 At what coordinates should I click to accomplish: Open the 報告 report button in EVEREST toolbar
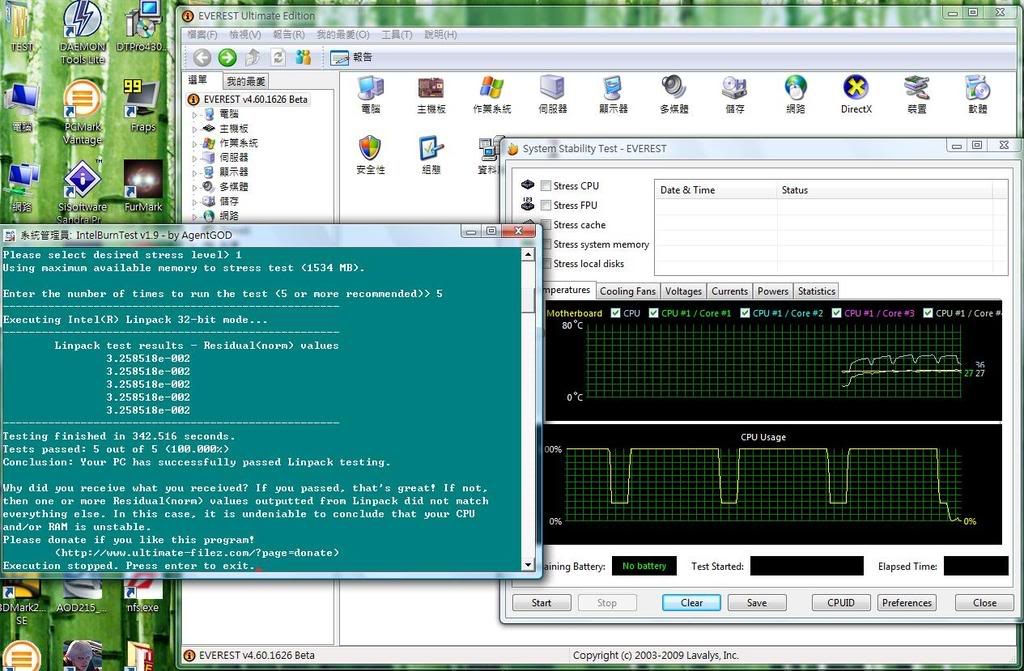351,57
